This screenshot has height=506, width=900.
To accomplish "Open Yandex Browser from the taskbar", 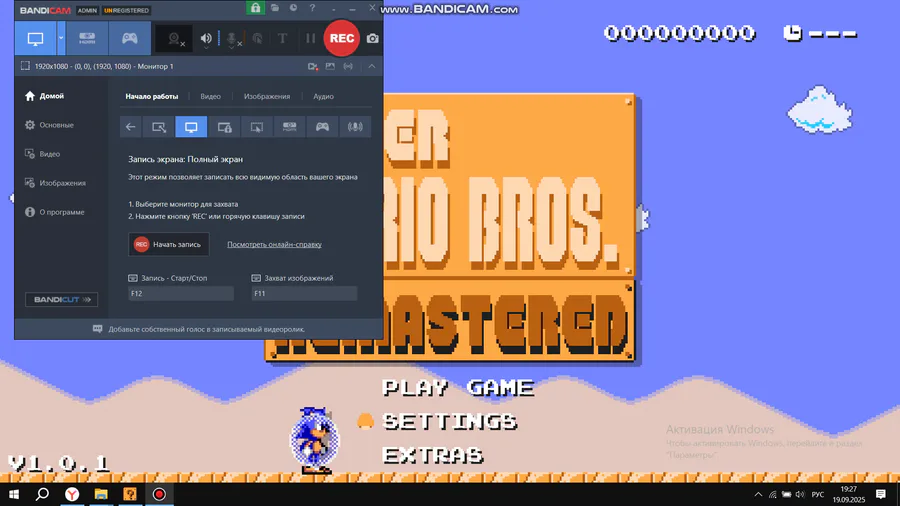I will 72,495.
